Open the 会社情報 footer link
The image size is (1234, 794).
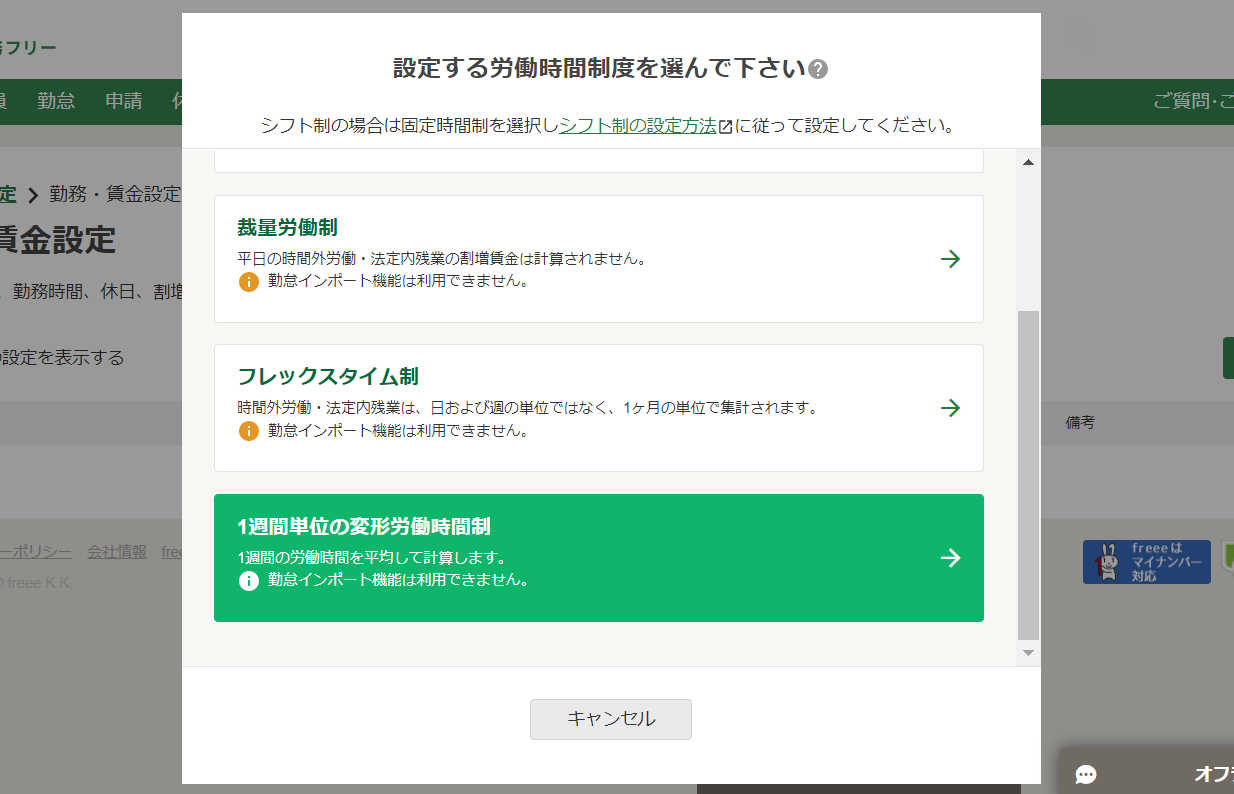click(117, 551)
